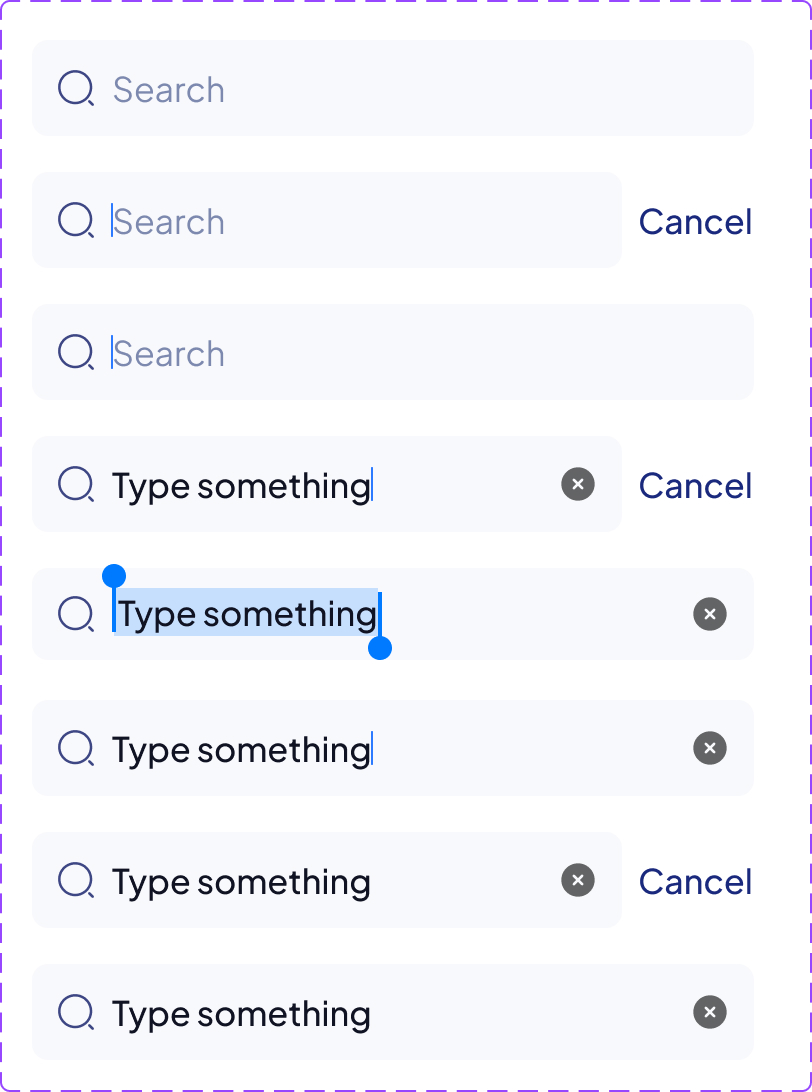Click the magnifier icon in the highlighted-text search bar
Viewport: 812px width, 1092px height.
76,614
